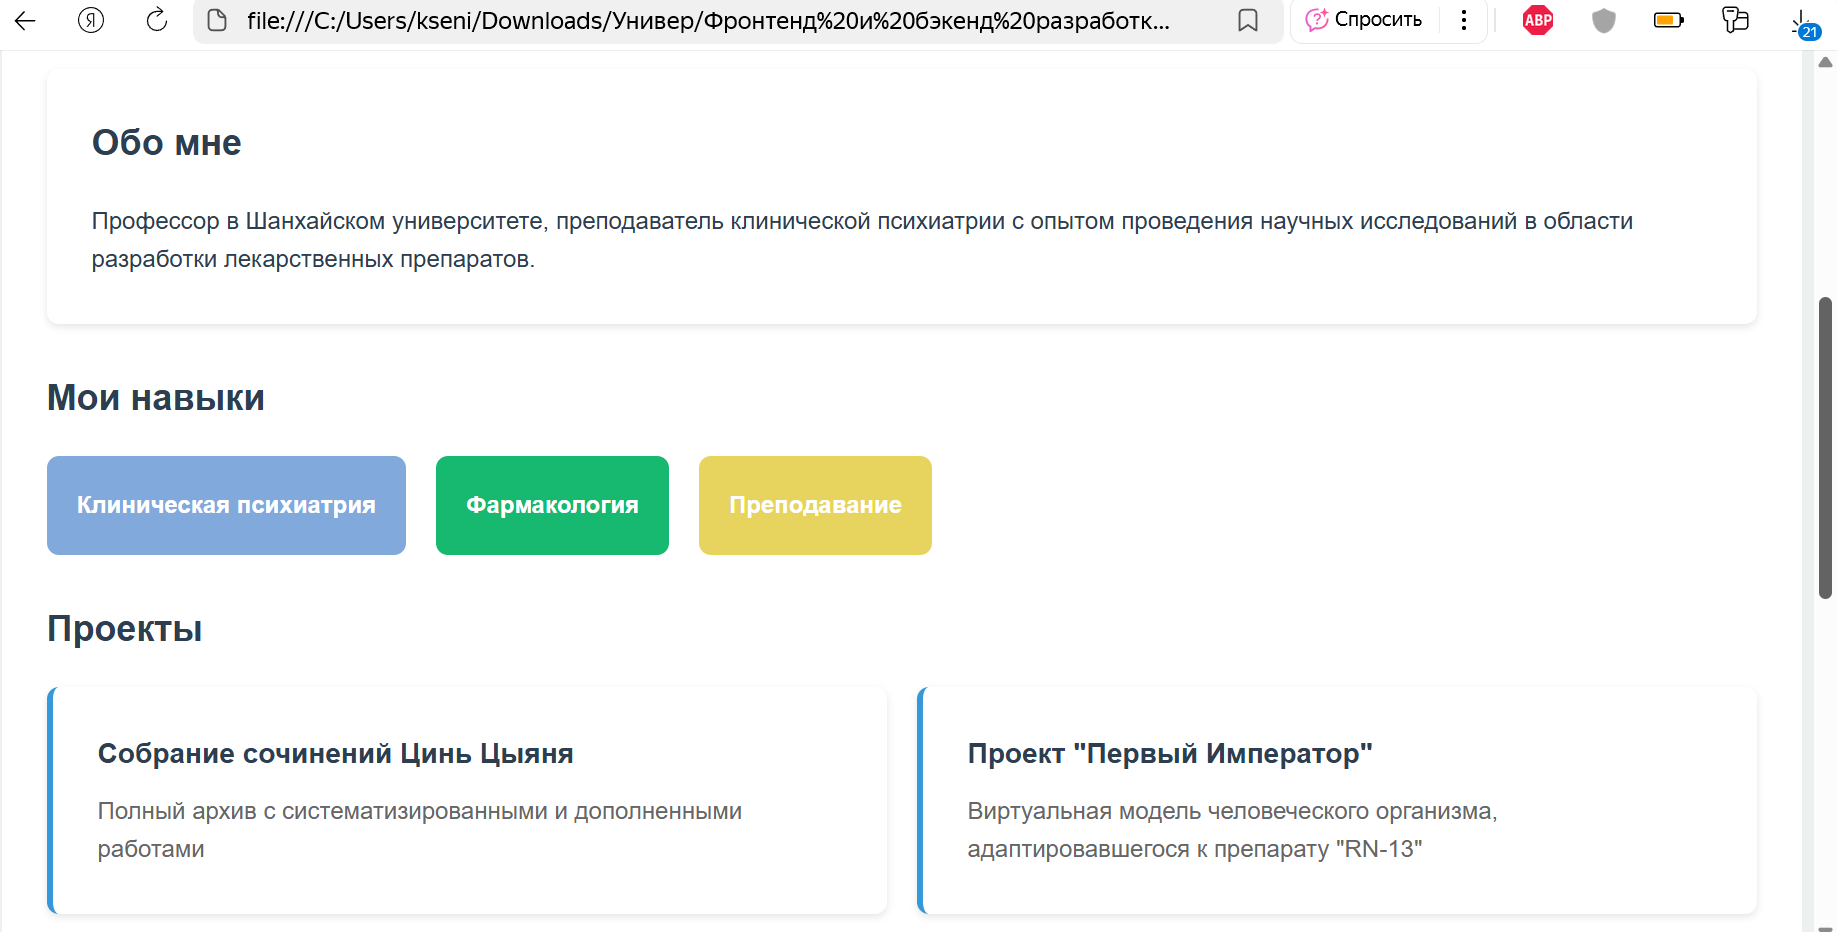Open the Спросить AI assistant

pos(1365,20)
